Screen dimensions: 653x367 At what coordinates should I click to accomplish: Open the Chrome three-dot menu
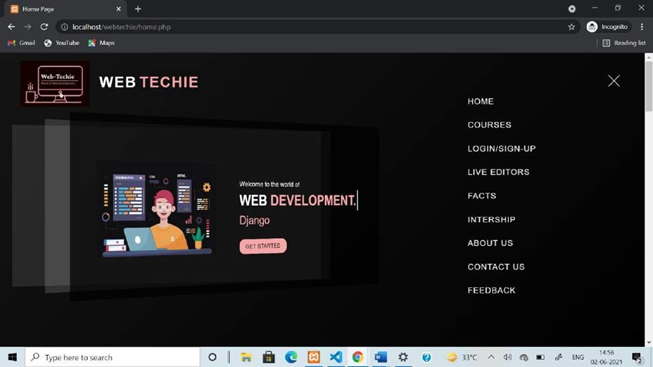642,27
